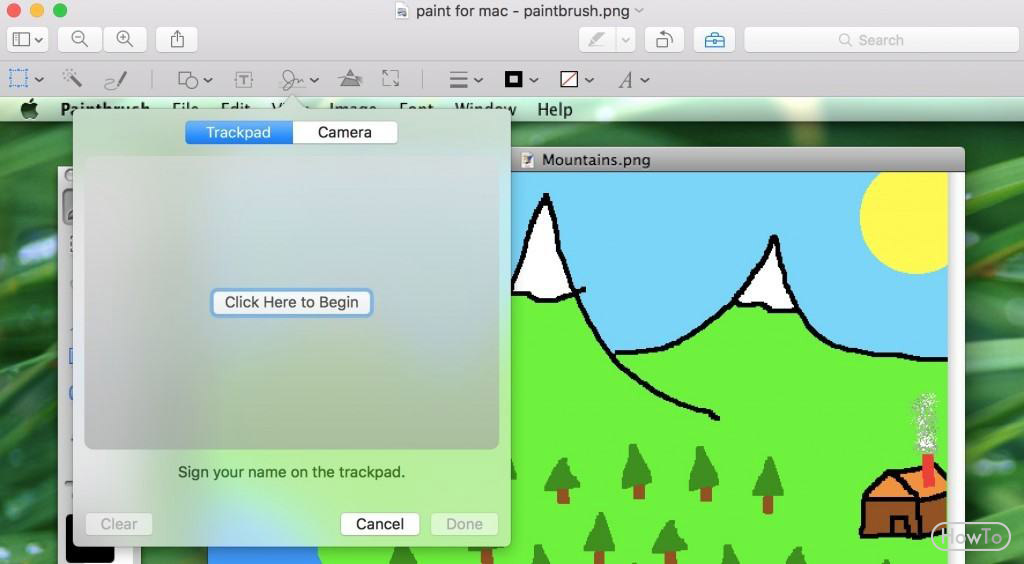Select the Instant Alpha magic wand tool
Image resolution: width=1024 pixels, height=564 pixels.
click(72, 79)
